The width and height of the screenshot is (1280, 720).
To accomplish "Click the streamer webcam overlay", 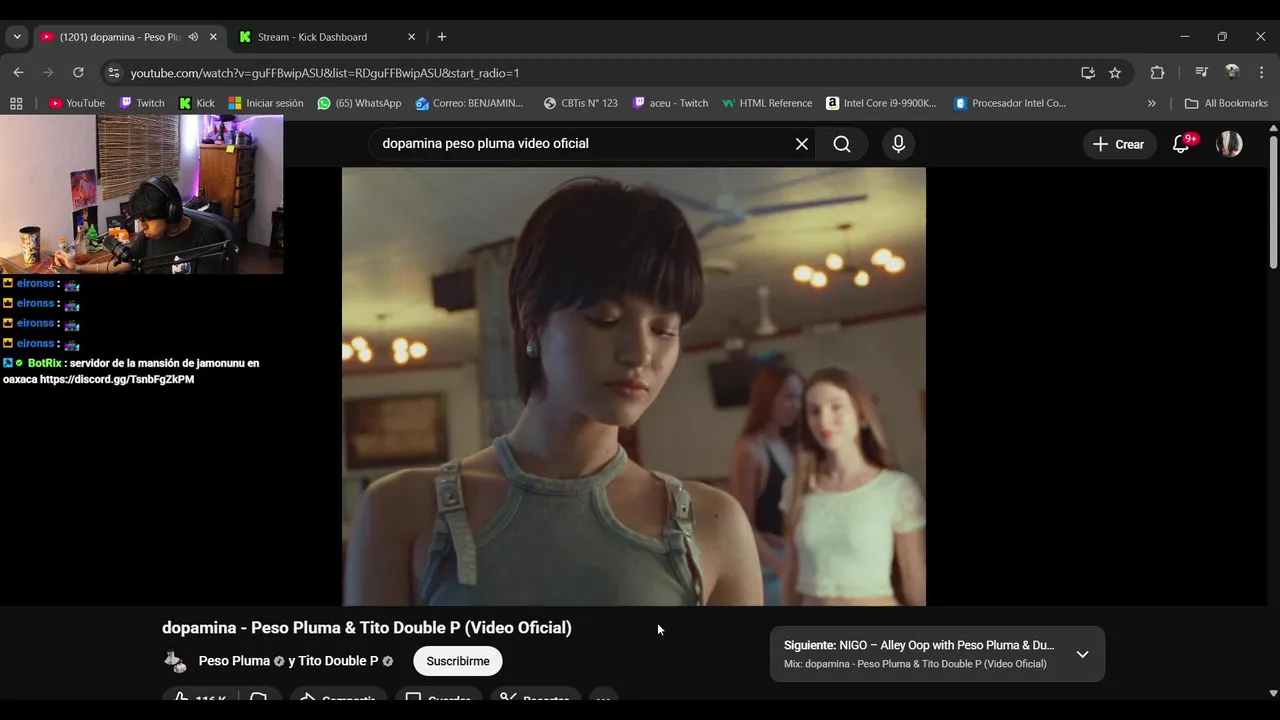I will tap(142, 194).
